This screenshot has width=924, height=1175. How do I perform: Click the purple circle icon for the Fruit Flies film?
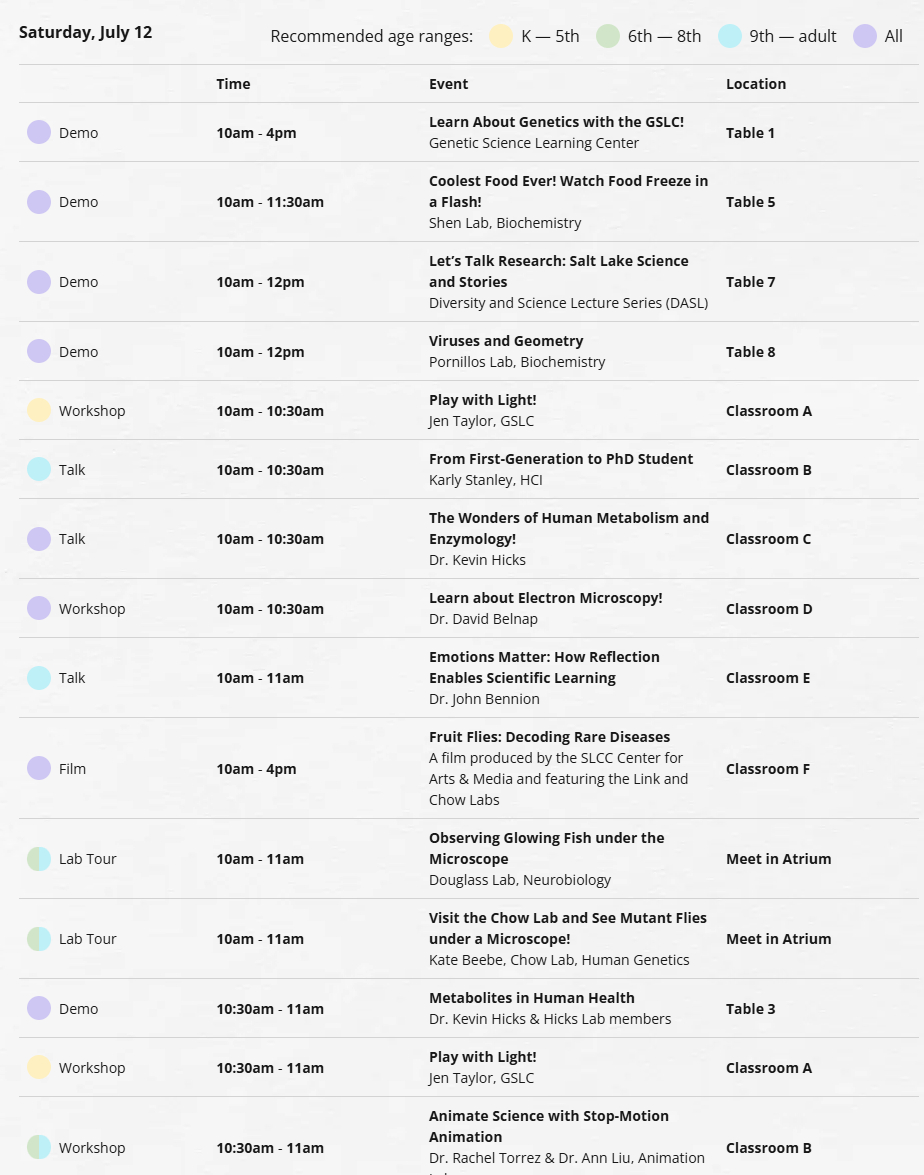tap(39, 768)
